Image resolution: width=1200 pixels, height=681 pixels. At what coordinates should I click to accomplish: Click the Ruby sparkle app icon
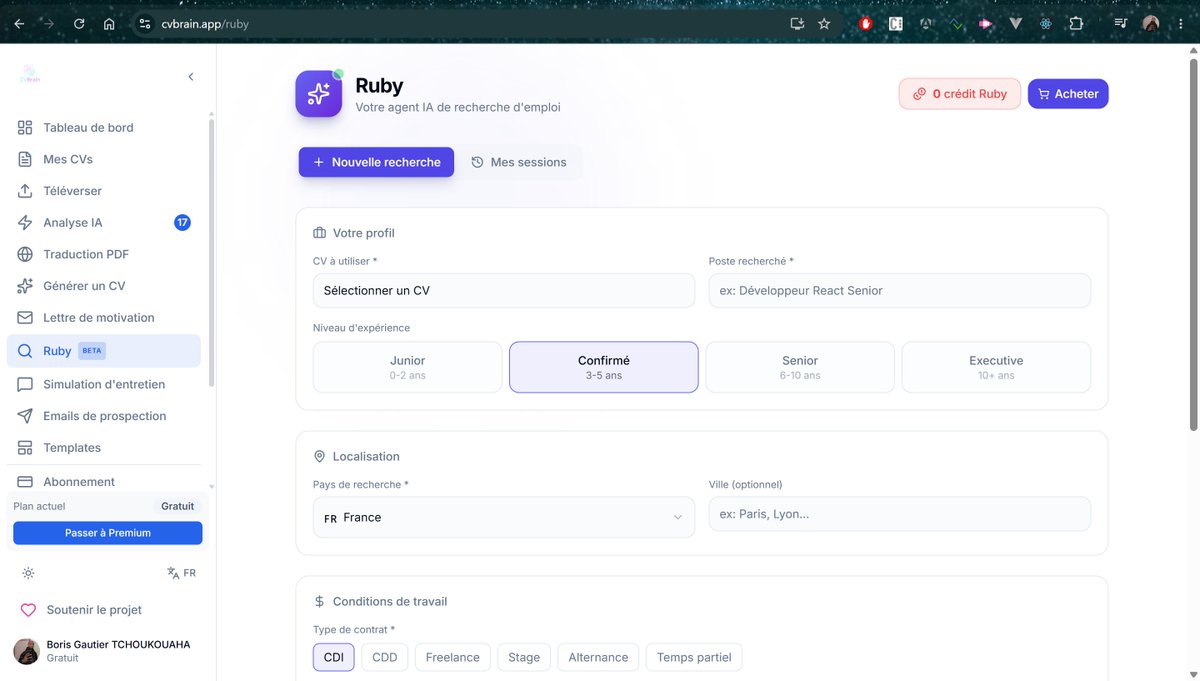pyautogui.click(x=319, y=94)
